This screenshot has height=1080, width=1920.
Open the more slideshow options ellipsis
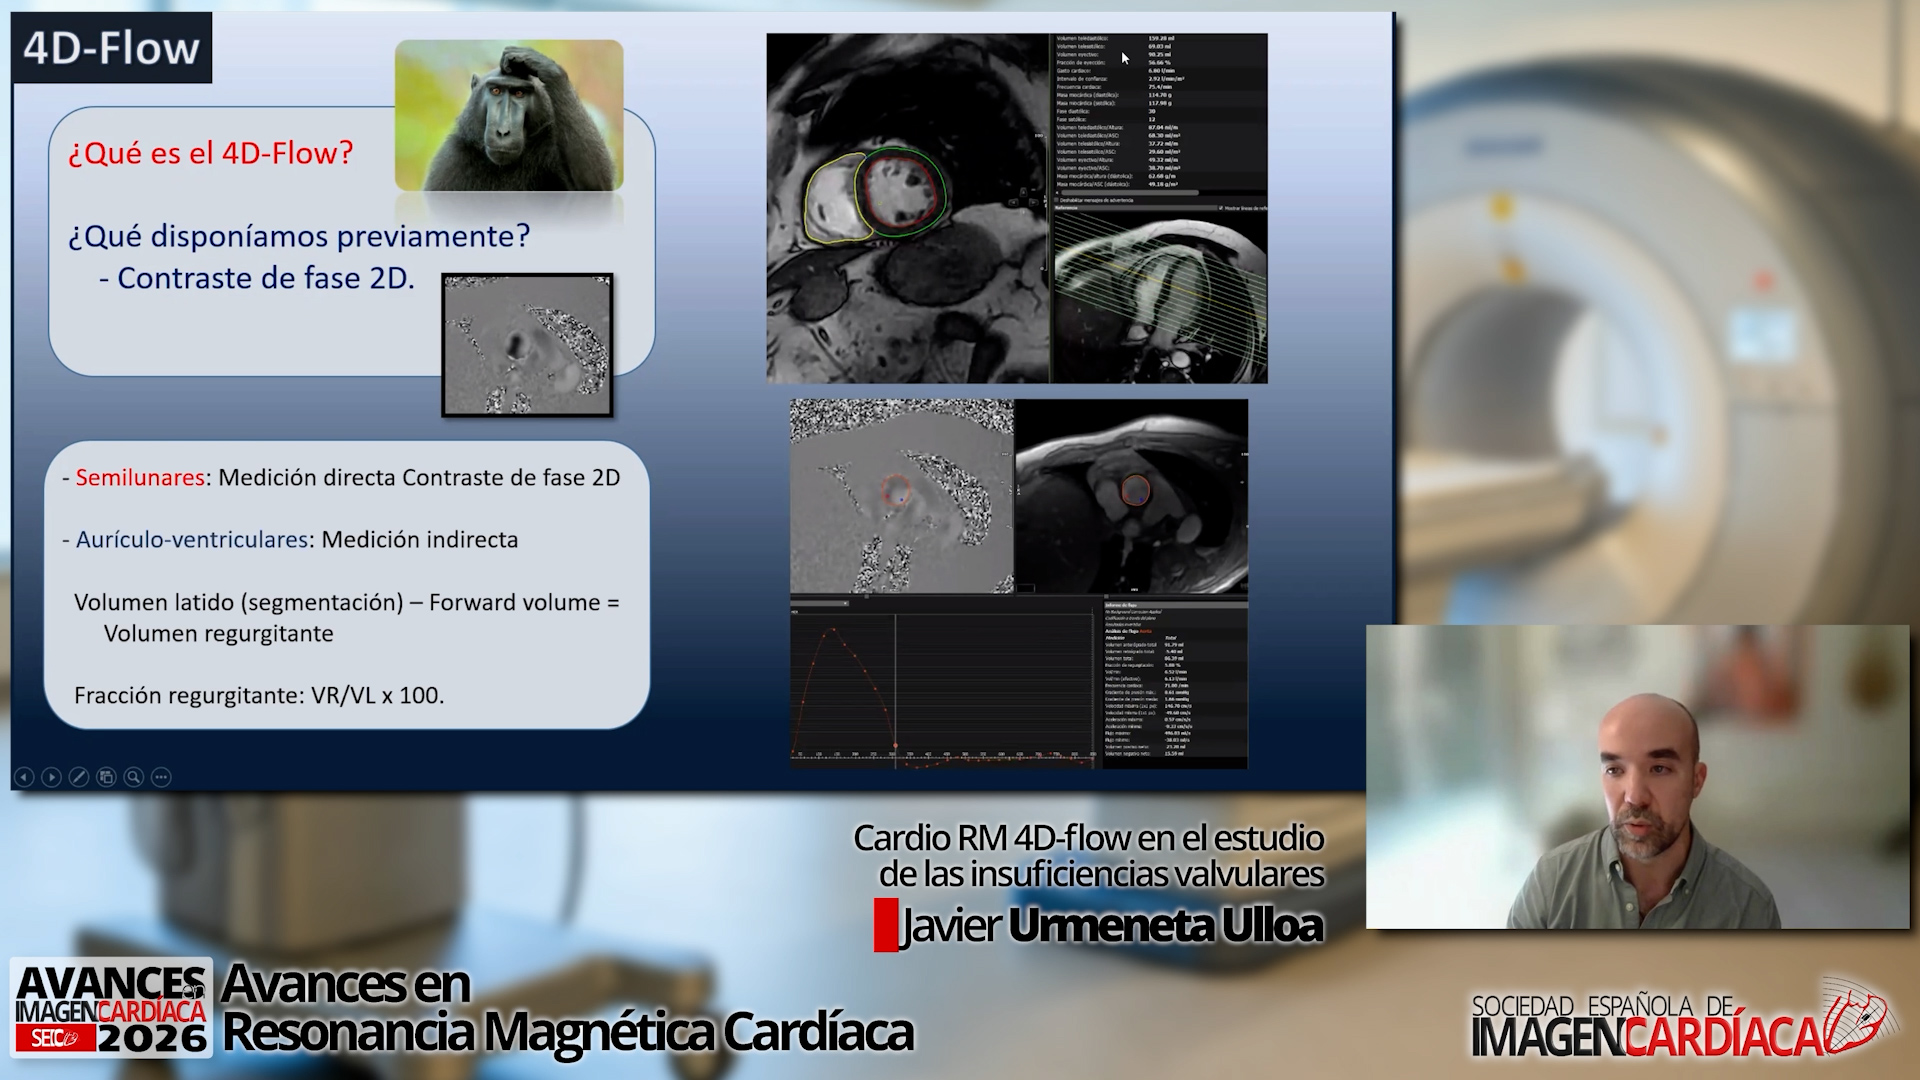click(x=161, y=777)
